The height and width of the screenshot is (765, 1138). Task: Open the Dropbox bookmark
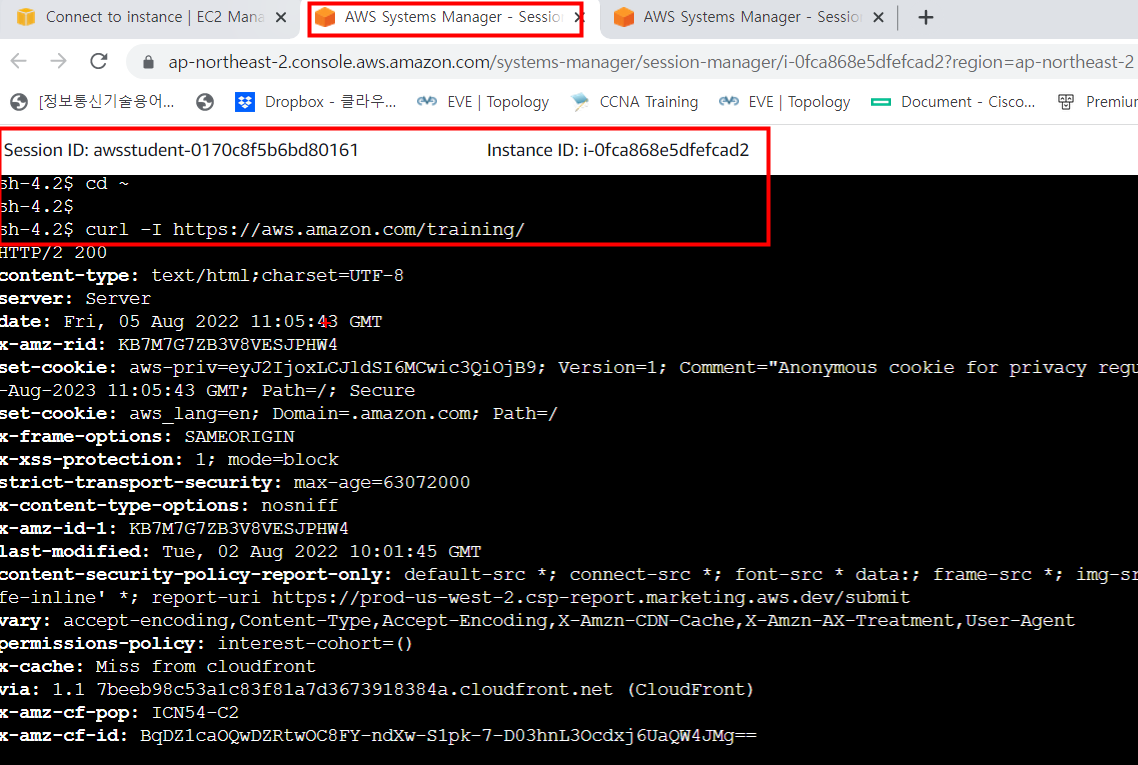coord(316,102)
